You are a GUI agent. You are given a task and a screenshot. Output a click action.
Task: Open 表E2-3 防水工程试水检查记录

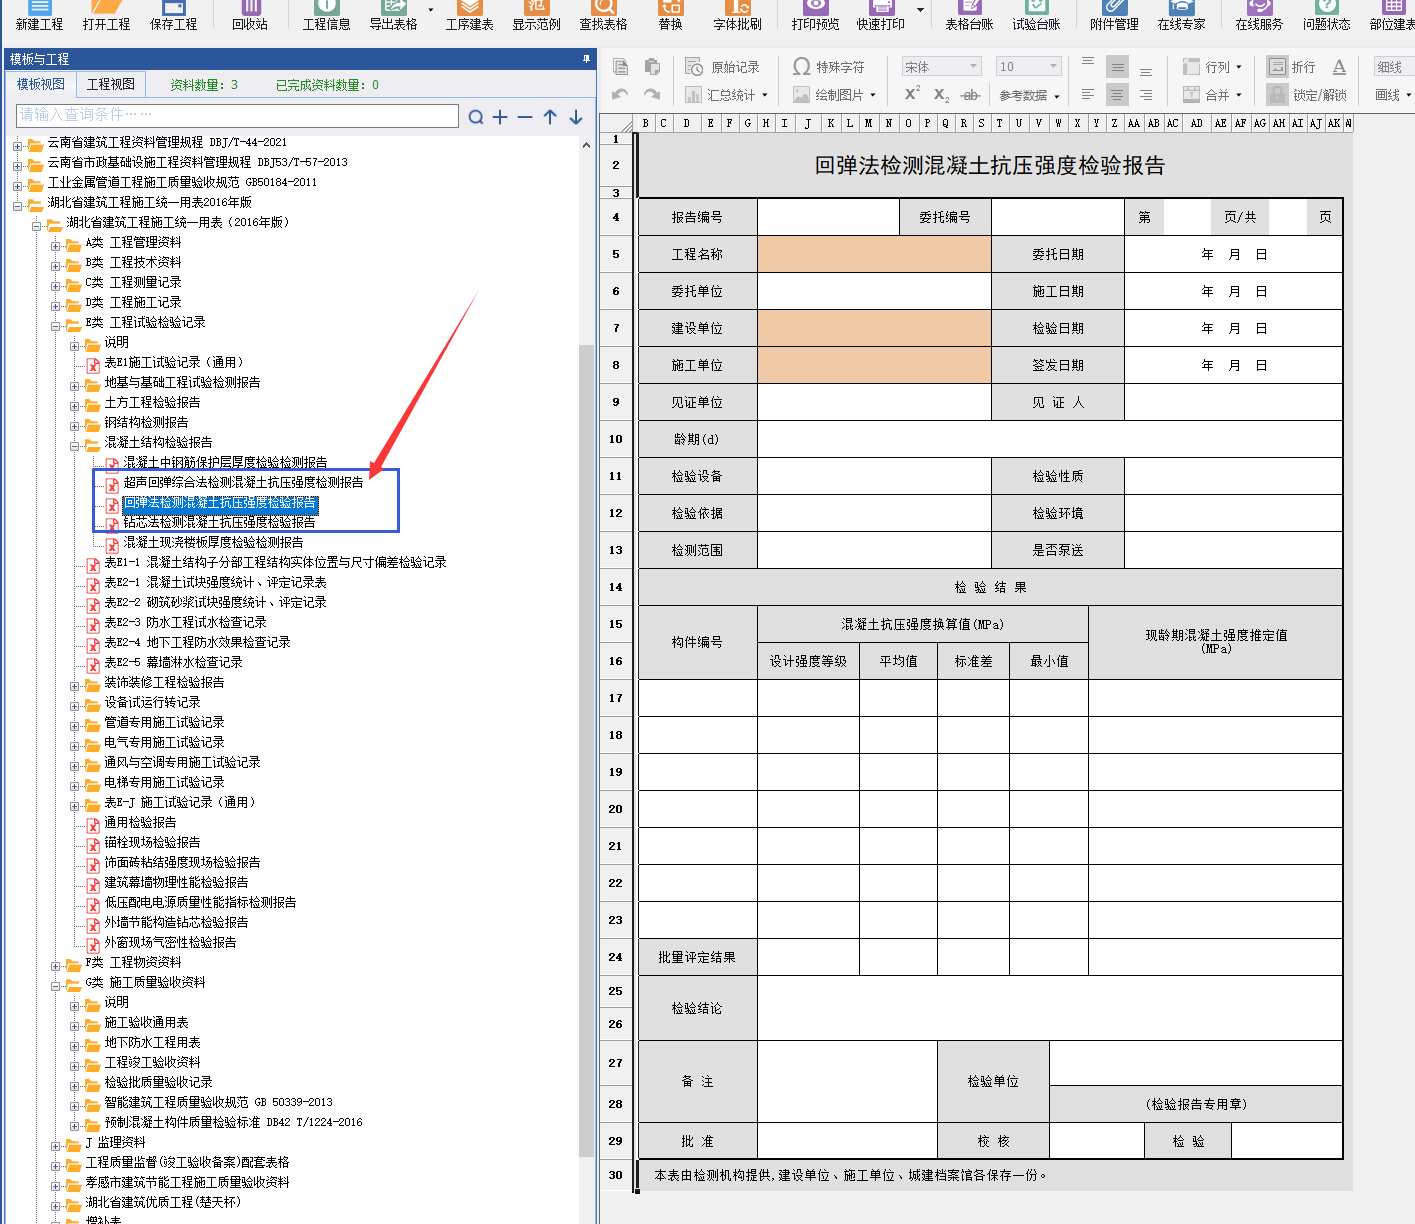185,622
